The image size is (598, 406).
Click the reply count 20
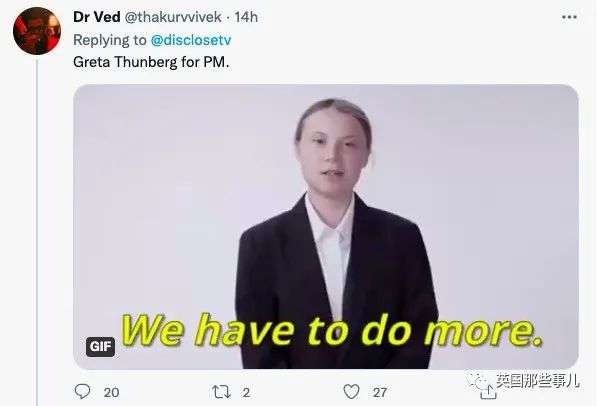point(111,392)
